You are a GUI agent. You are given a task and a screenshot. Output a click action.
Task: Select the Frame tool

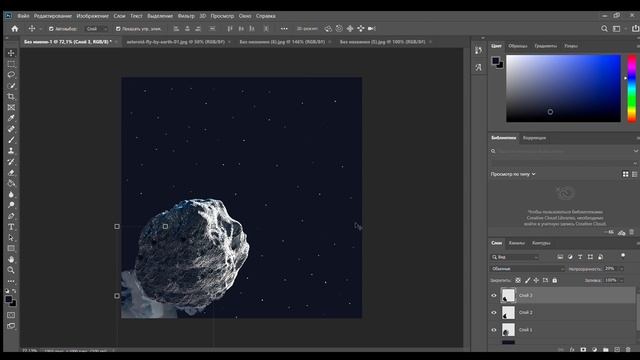tap(11, 107)
